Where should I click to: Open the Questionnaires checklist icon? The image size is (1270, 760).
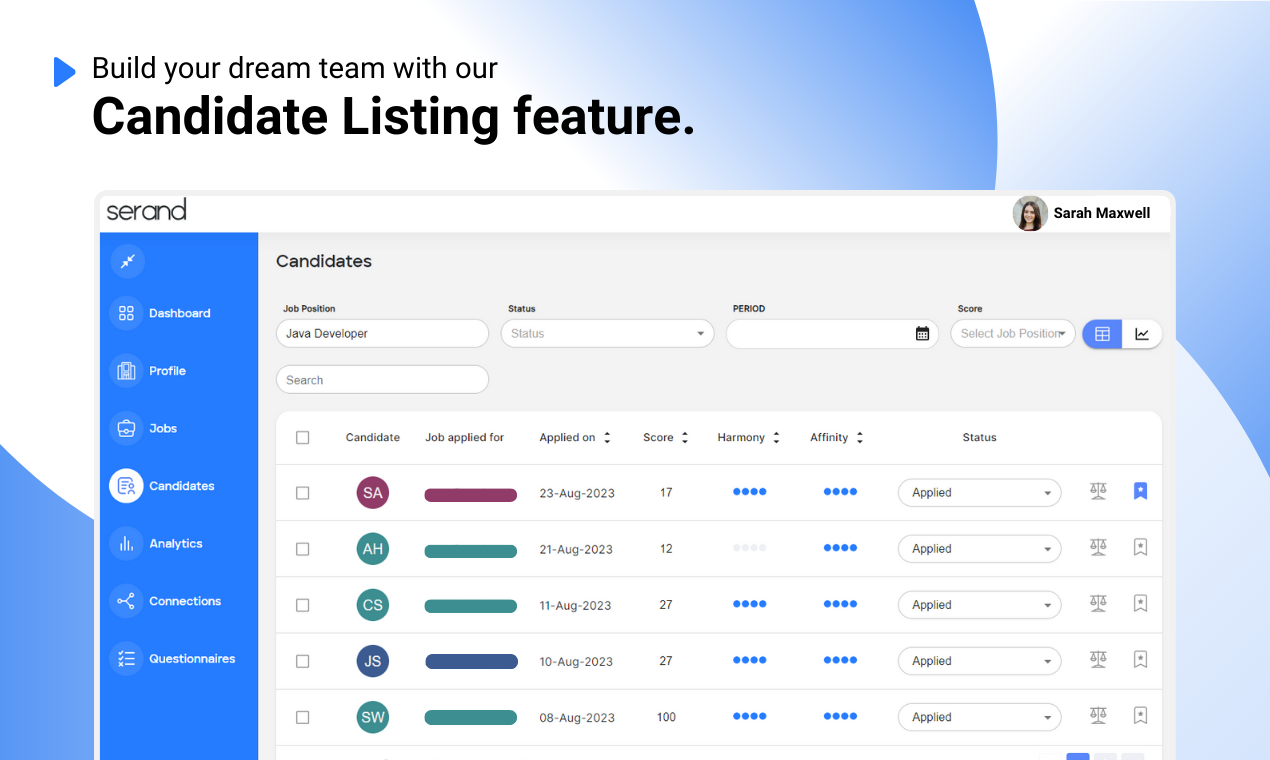(126, 659)
